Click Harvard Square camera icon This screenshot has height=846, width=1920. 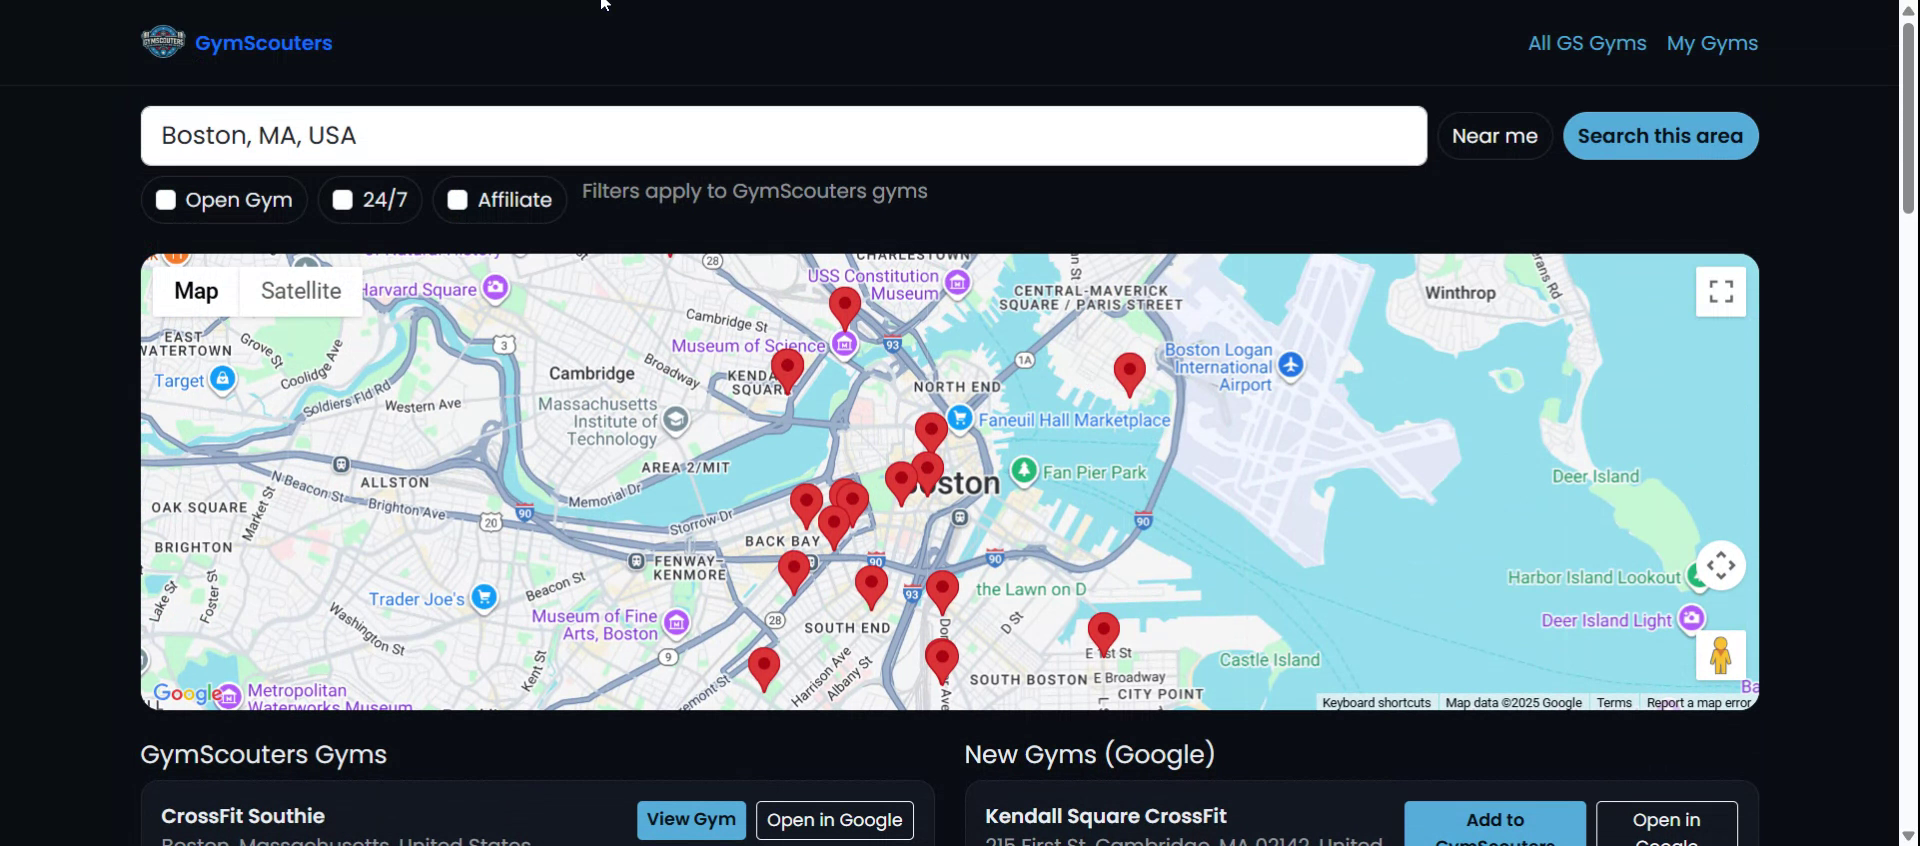tap(495, 289)
